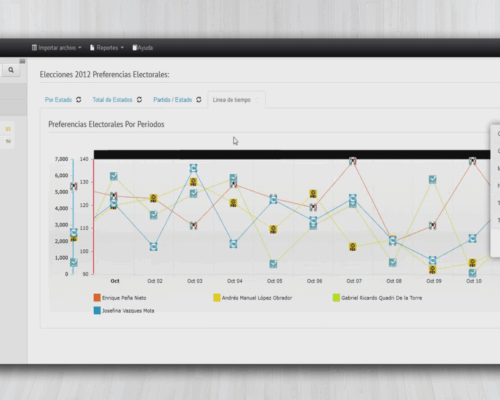Click yellow party marker at Oct 06
The width and height of the screenshot is (500, 400).
coord(313,194)
